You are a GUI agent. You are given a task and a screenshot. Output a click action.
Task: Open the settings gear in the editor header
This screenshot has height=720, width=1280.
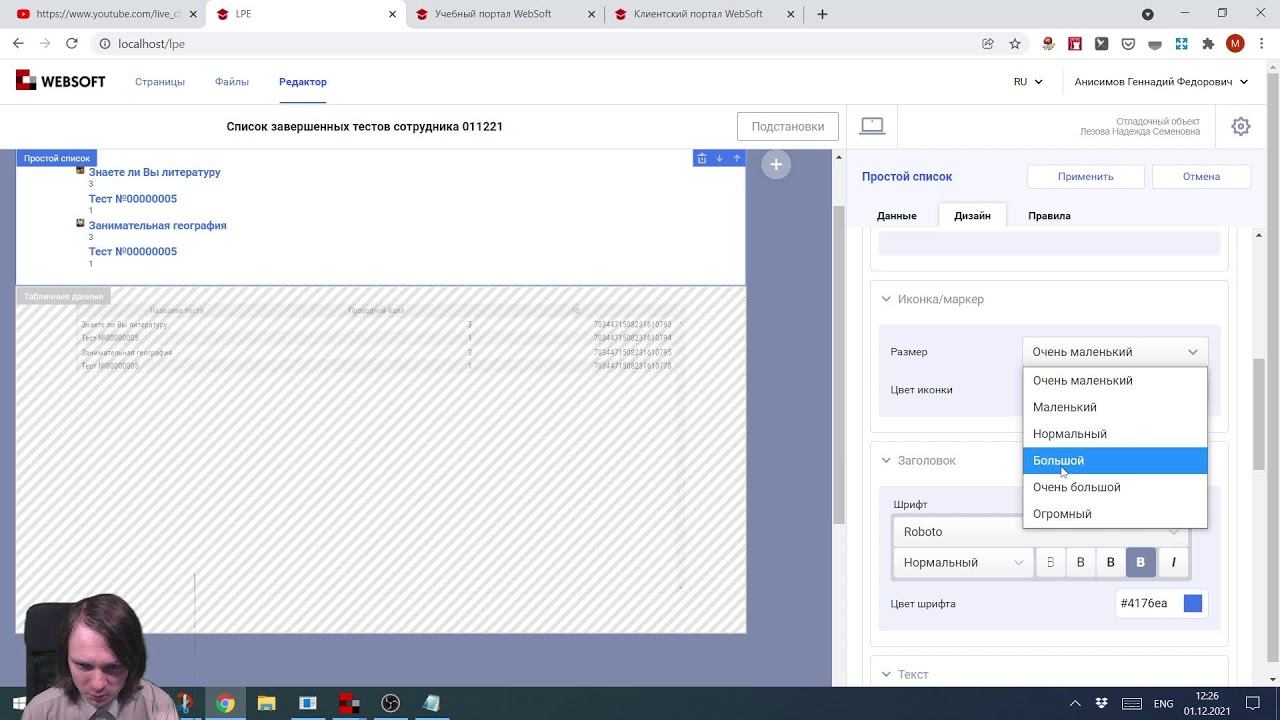1241,126
